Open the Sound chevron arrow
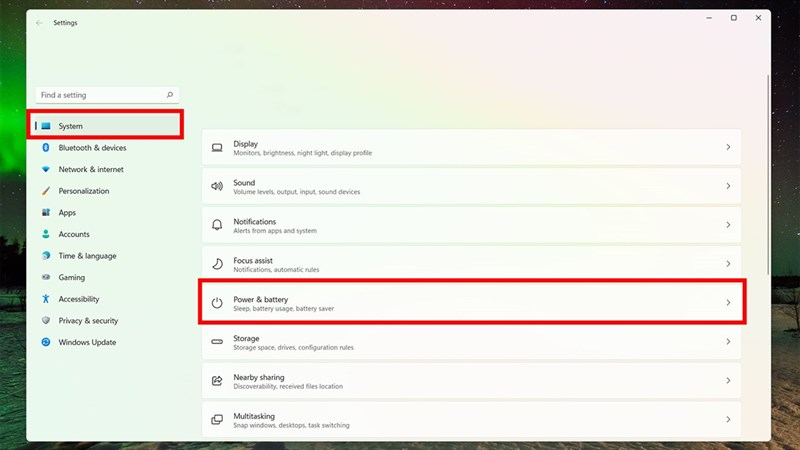Viewport: 800px width, 450px height. point(728,187)
